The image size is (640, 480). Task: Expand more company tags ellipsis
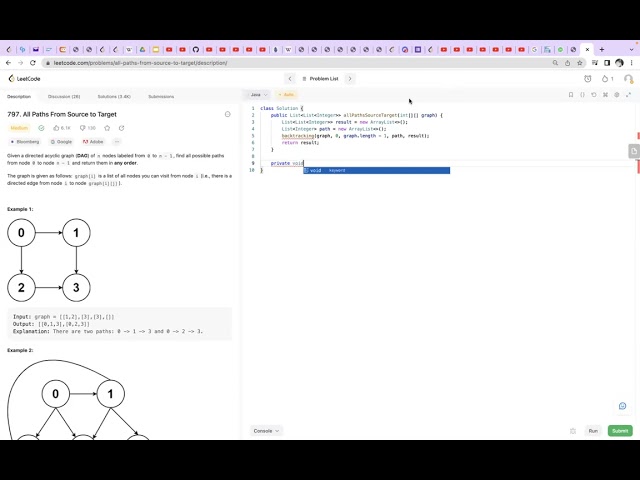click(x=116, y=142)
